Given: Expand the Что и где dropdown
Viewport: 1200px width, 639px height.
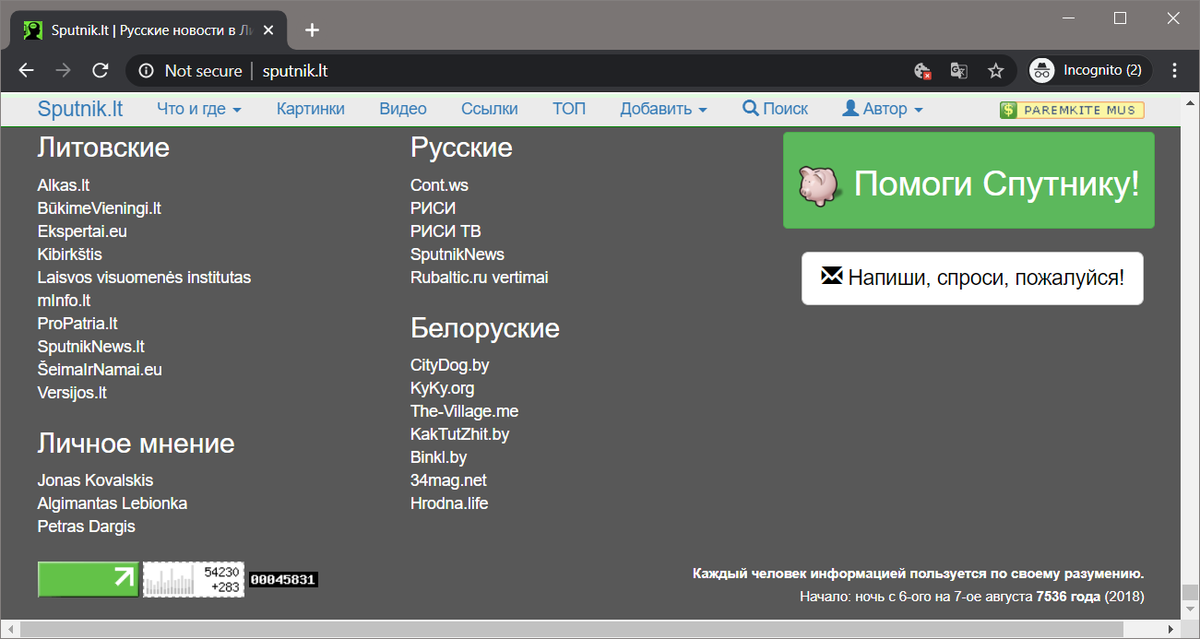Looking at the screenshot, I should 199,109.
